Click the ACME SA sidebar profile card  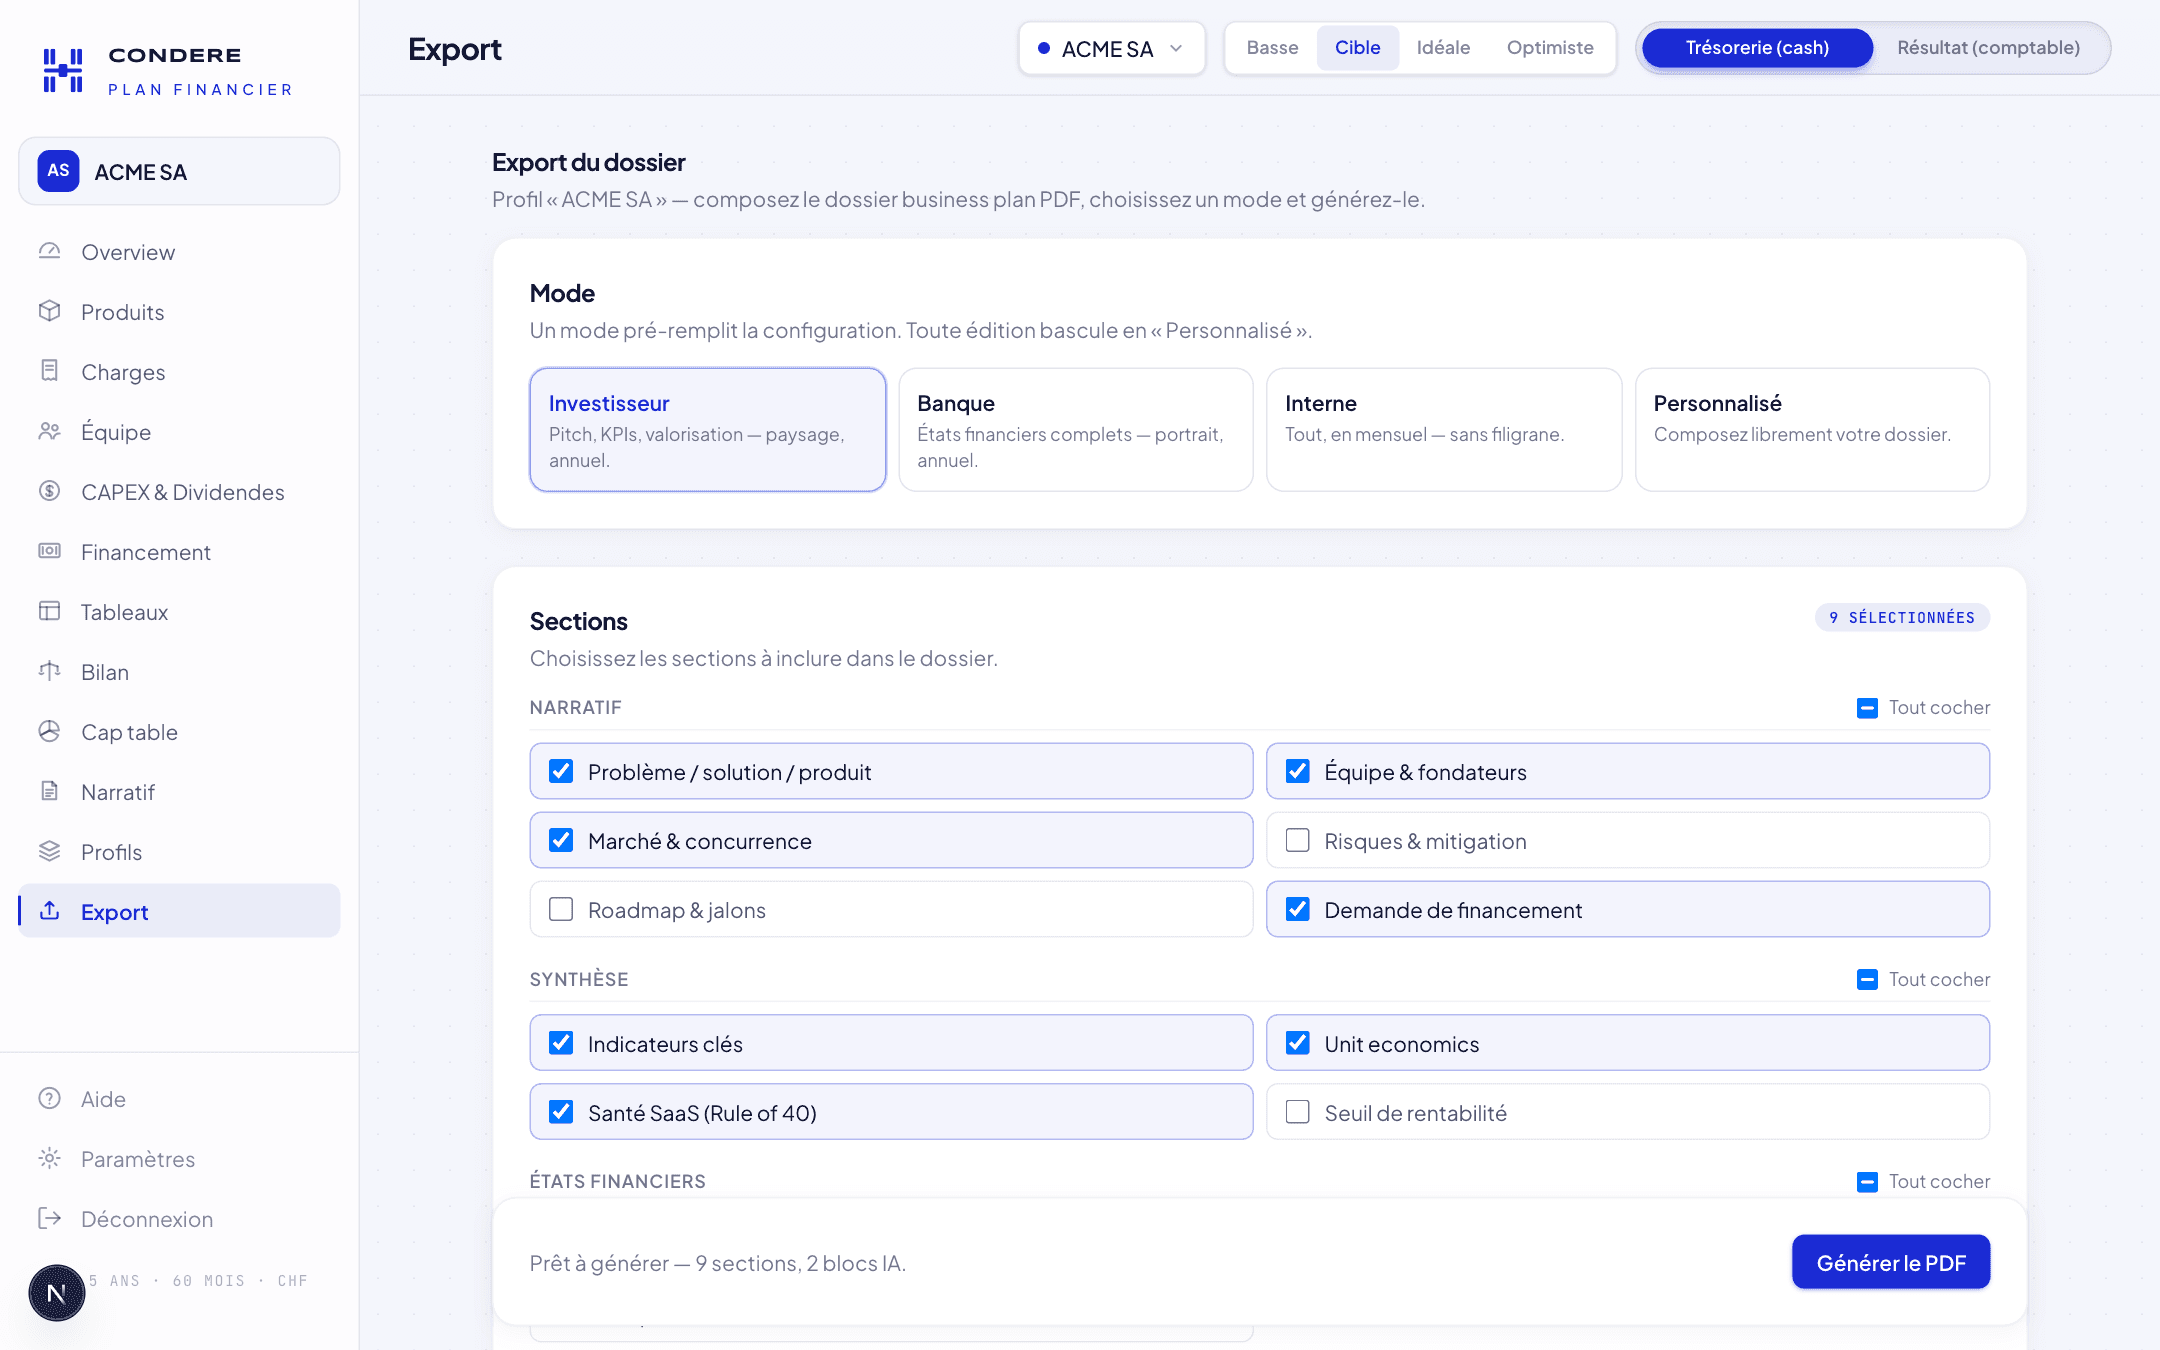click(179, 171)
